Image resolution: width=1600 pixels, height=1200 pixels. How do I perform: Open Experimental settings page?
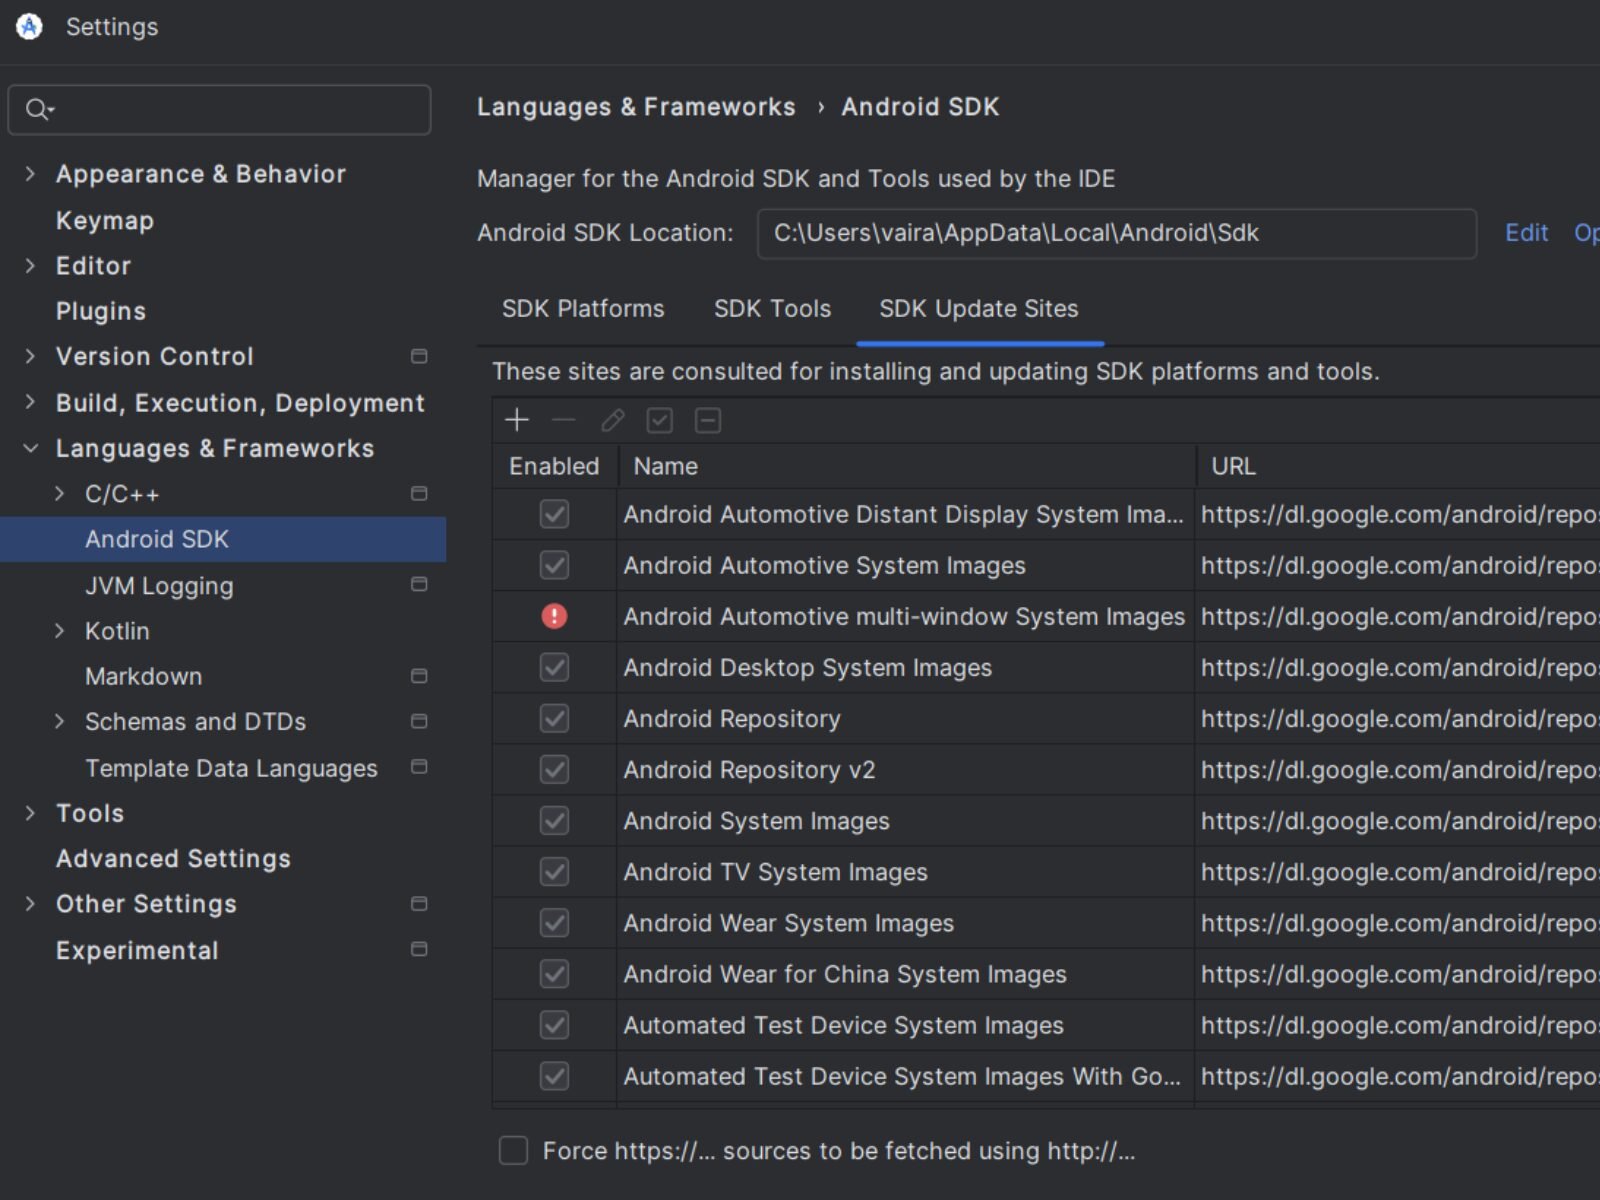(137, 950)
